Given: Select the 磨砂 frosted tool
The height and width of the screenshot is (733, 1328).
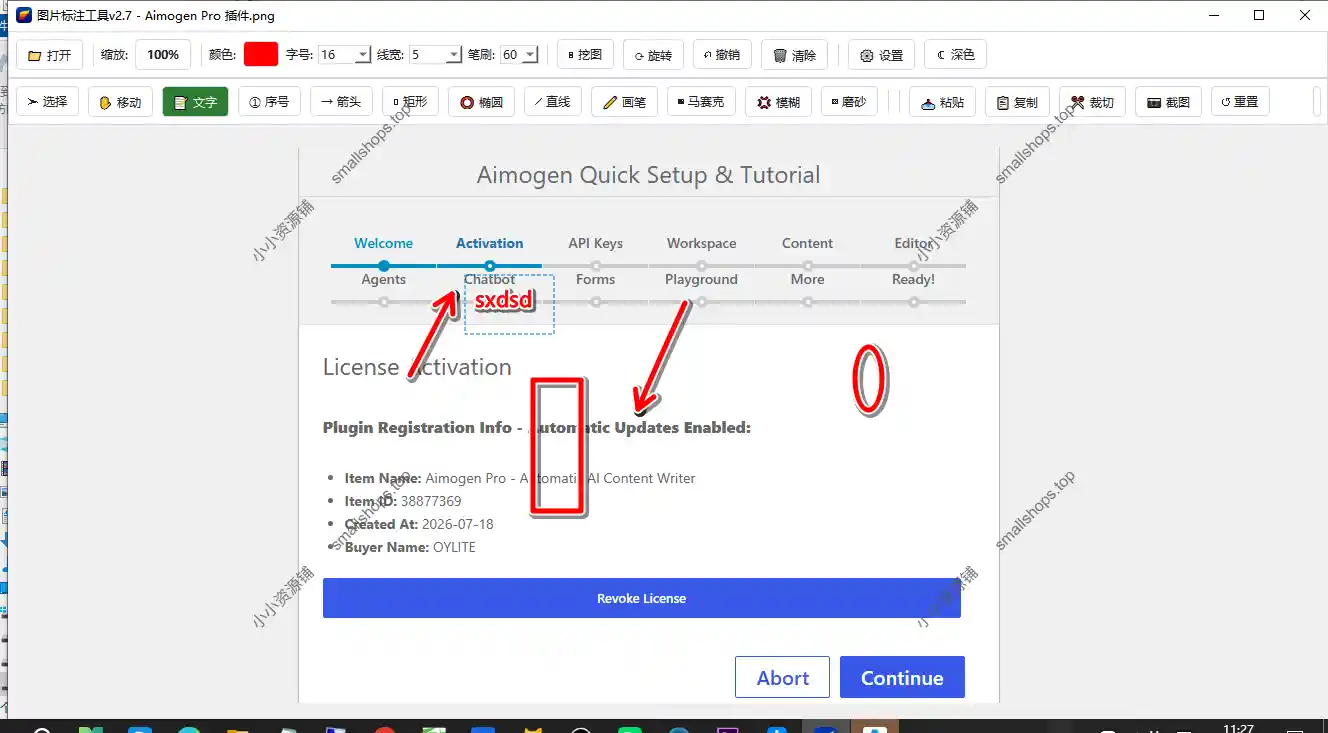Looking at the screenshot, I should pyautogui.click(x=849, y=102).
